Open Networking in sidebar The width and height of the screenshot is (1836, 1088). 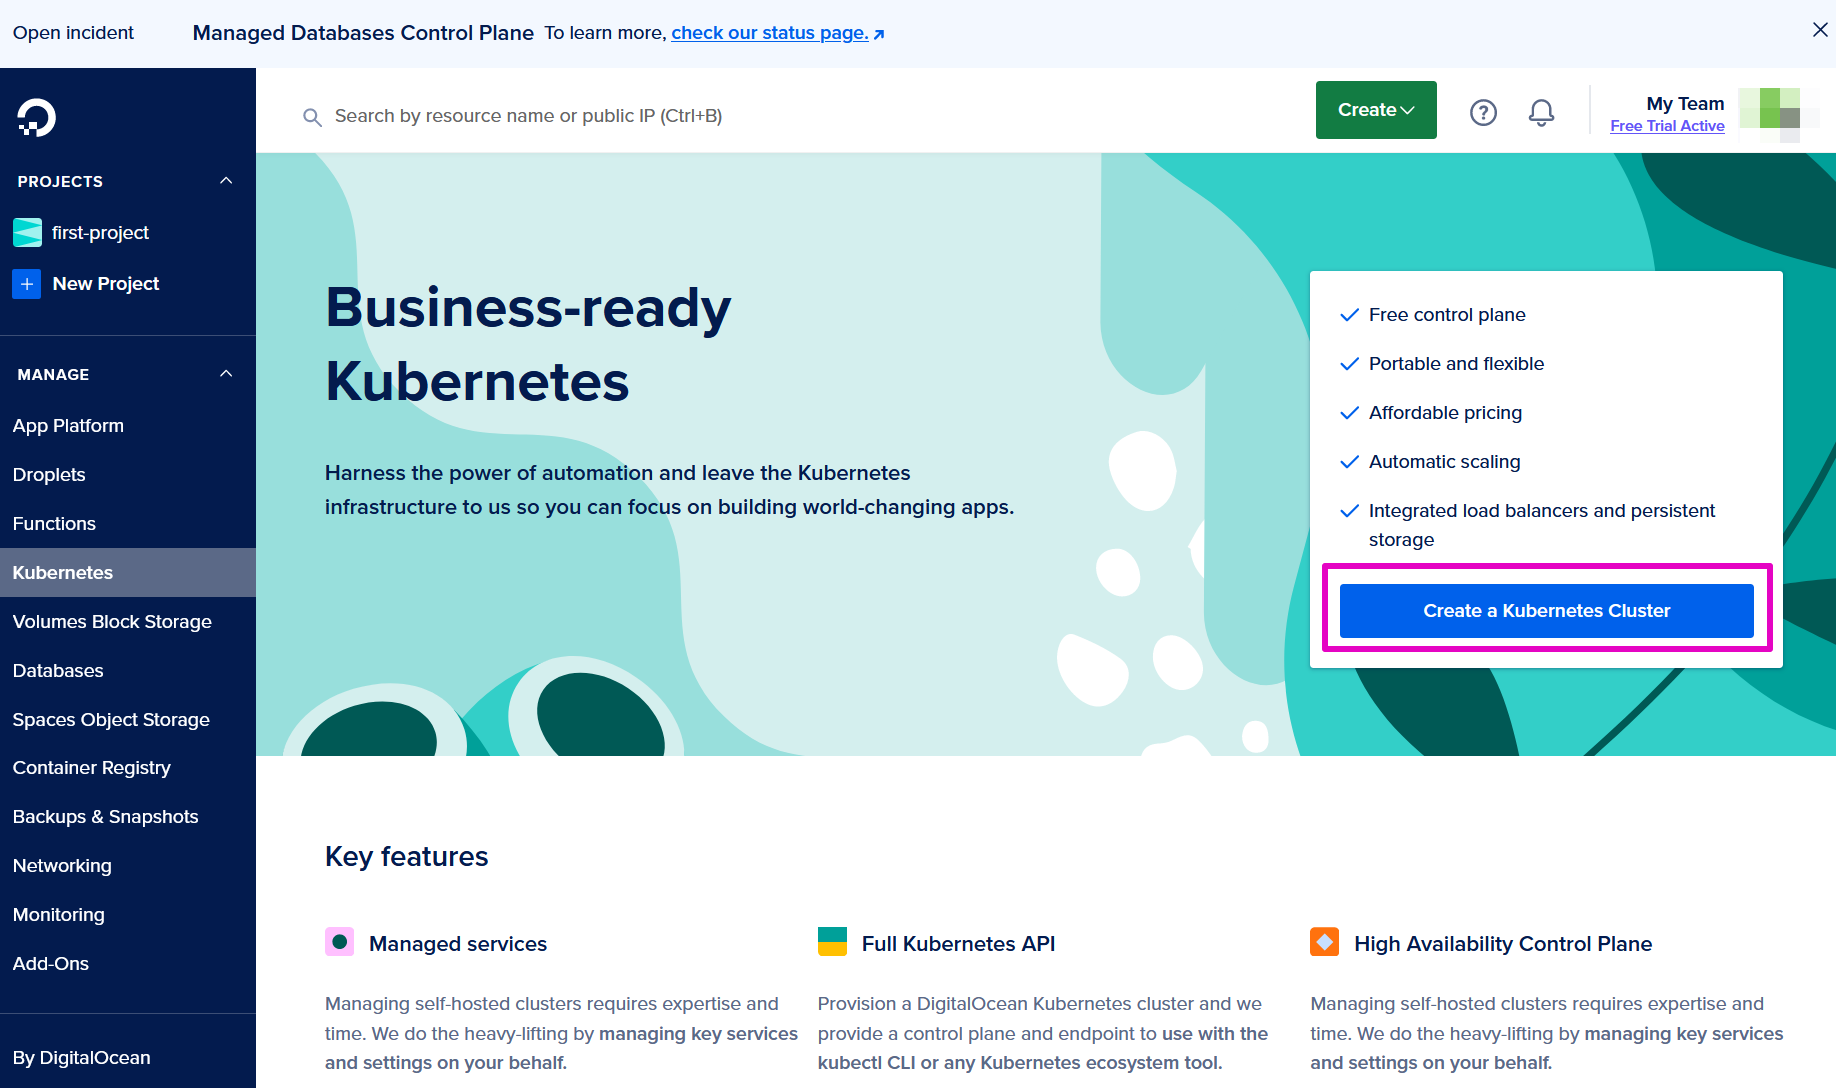click(62, 866)
